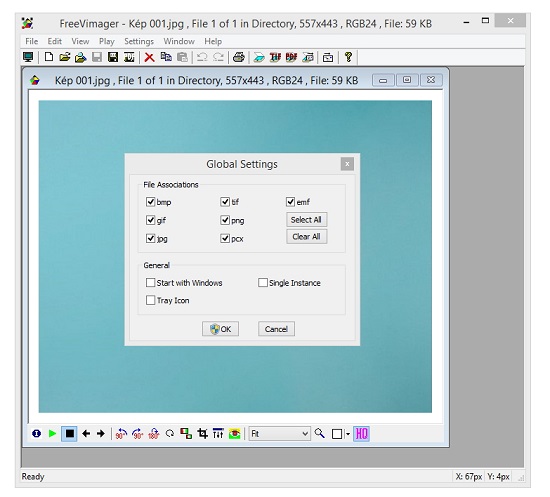Open the Settings menu
Viewport: 550px width, 497px height.
pyautogui.click(x=139, y=41)
